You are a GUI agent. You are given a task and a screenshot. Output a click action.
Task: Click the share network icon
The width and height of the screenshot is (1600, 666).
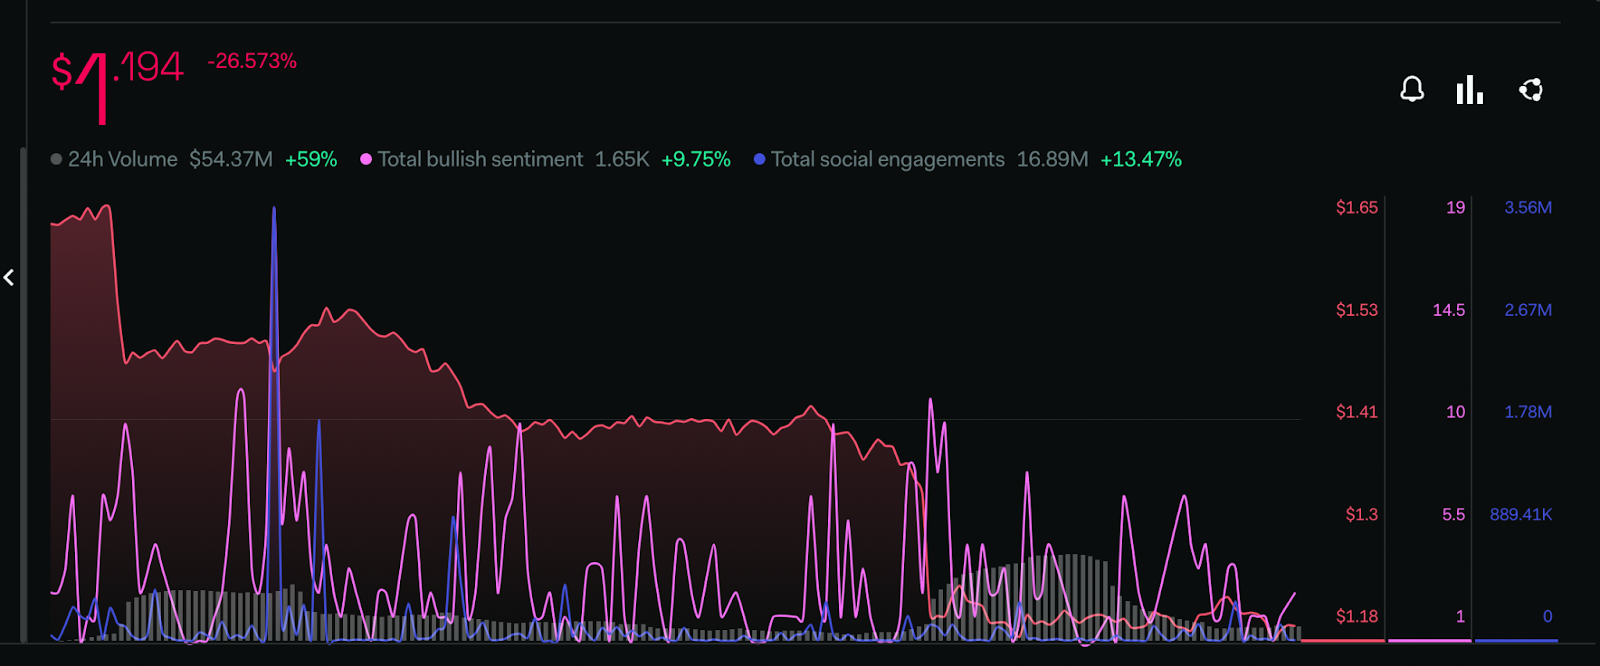click(1531, 89)
